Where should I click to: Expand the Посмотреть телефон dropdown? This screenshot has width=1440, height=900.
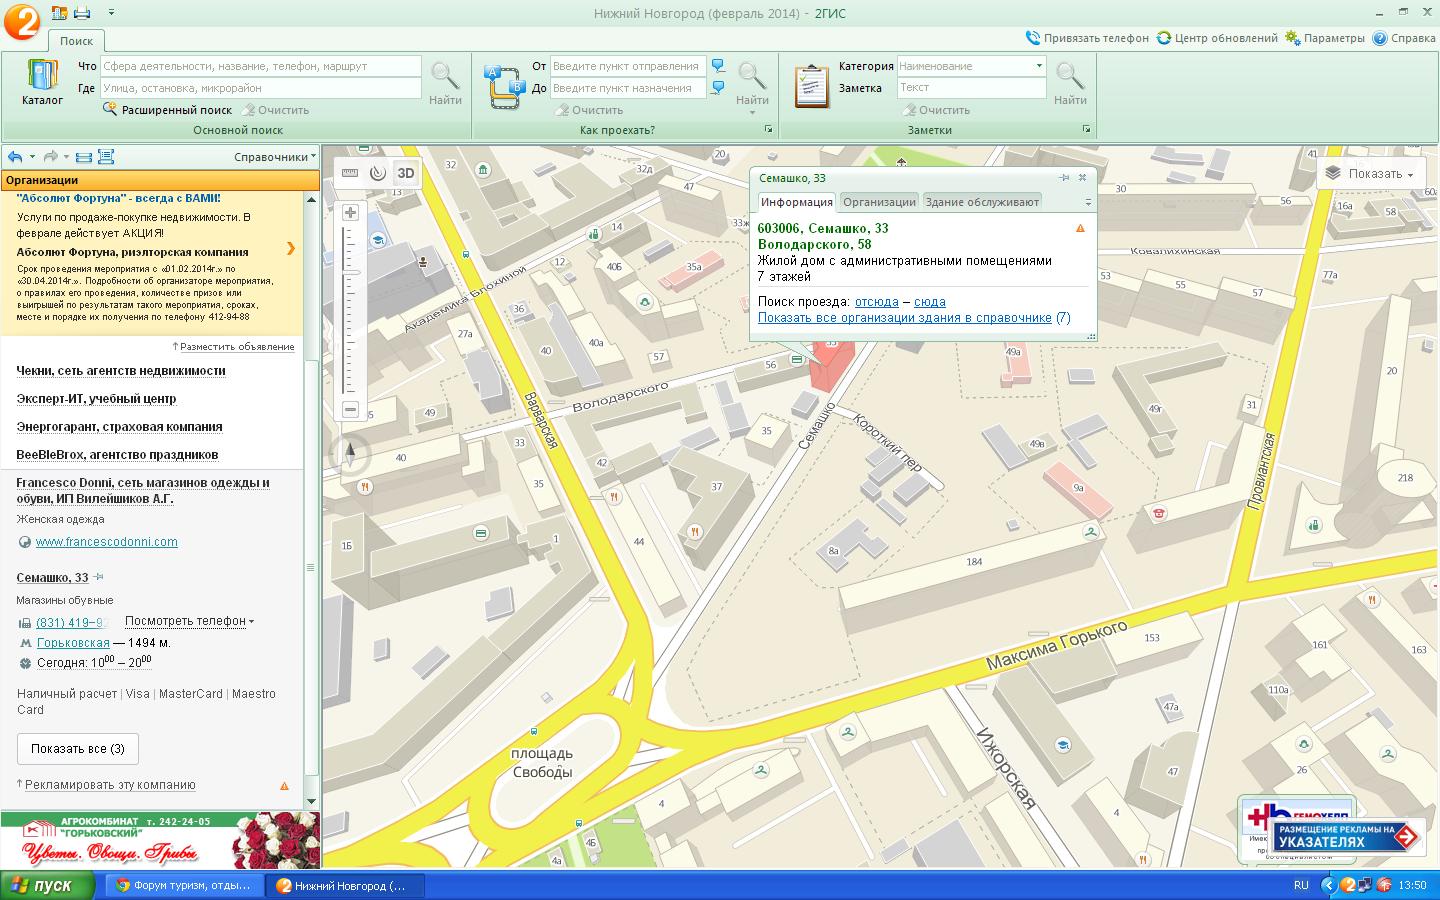tap(189, 621)
